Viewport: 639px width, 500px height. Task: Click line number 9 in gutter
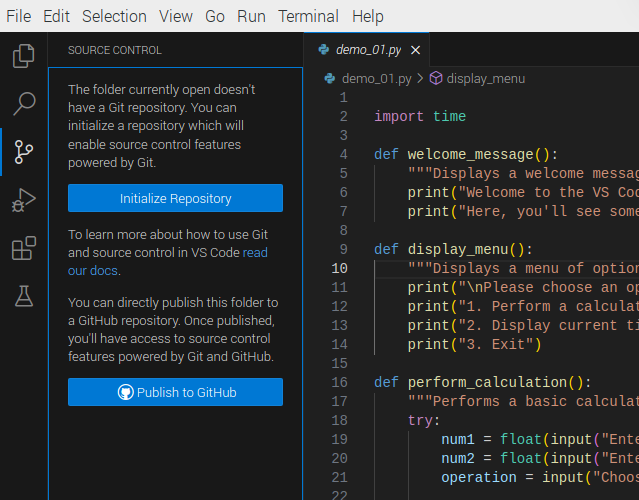pos(344,249)
